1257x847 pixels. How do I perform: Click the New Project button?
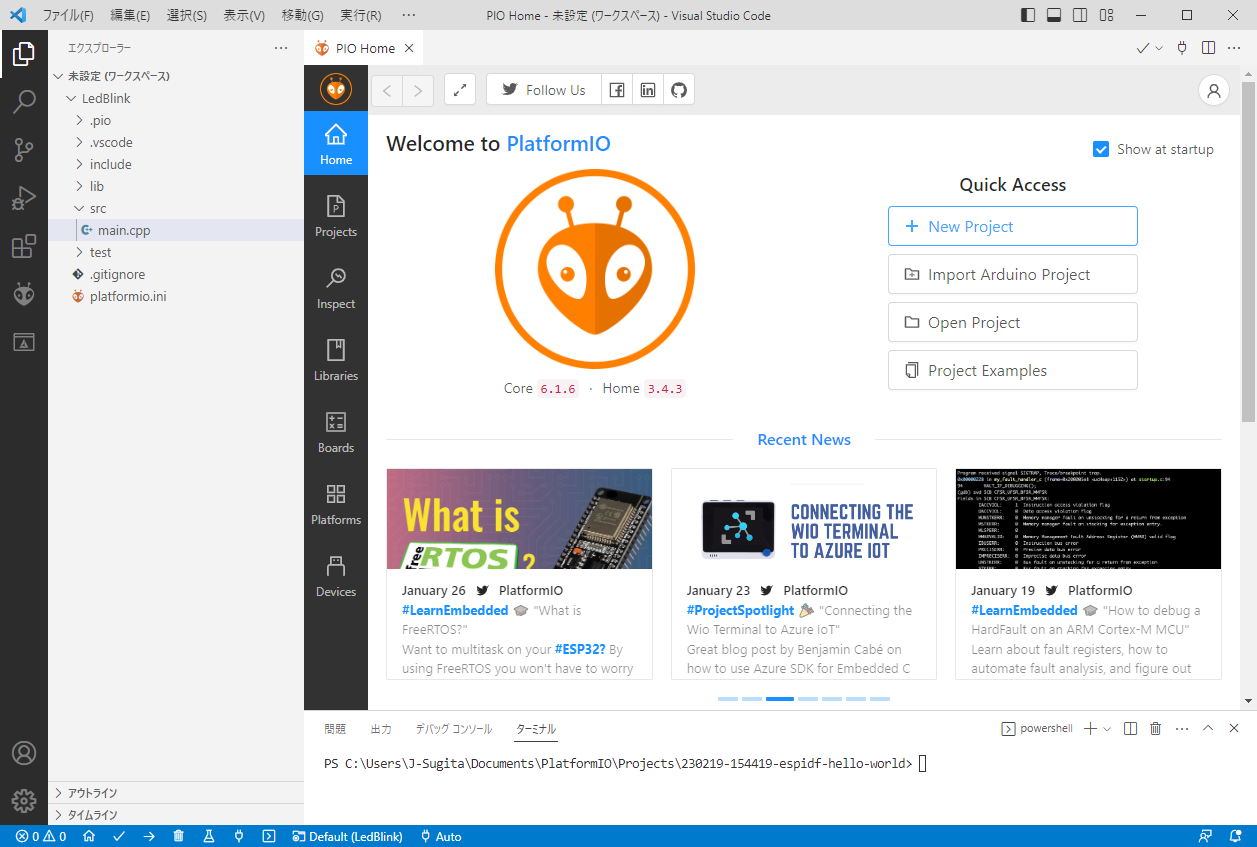pyautogui.click(x=1013, y=226)
